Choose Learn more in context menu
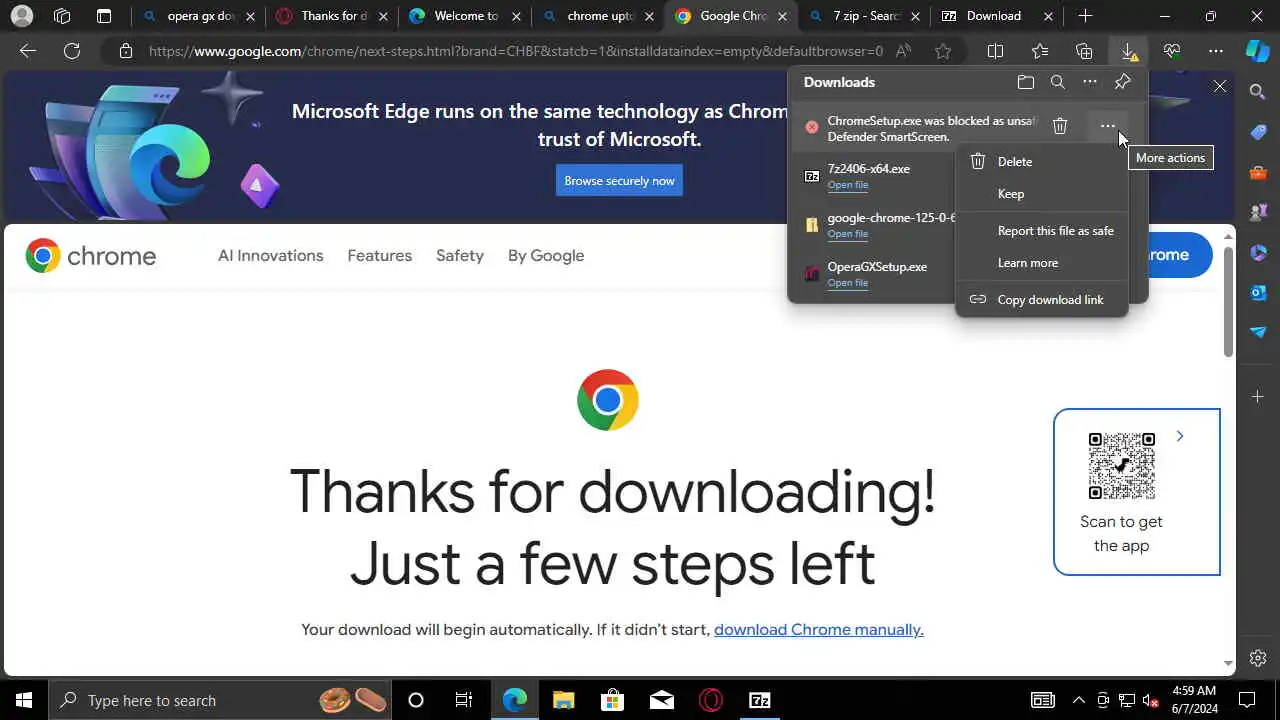This screenshot has width=1280, height=720. [x=1042, y=263]
